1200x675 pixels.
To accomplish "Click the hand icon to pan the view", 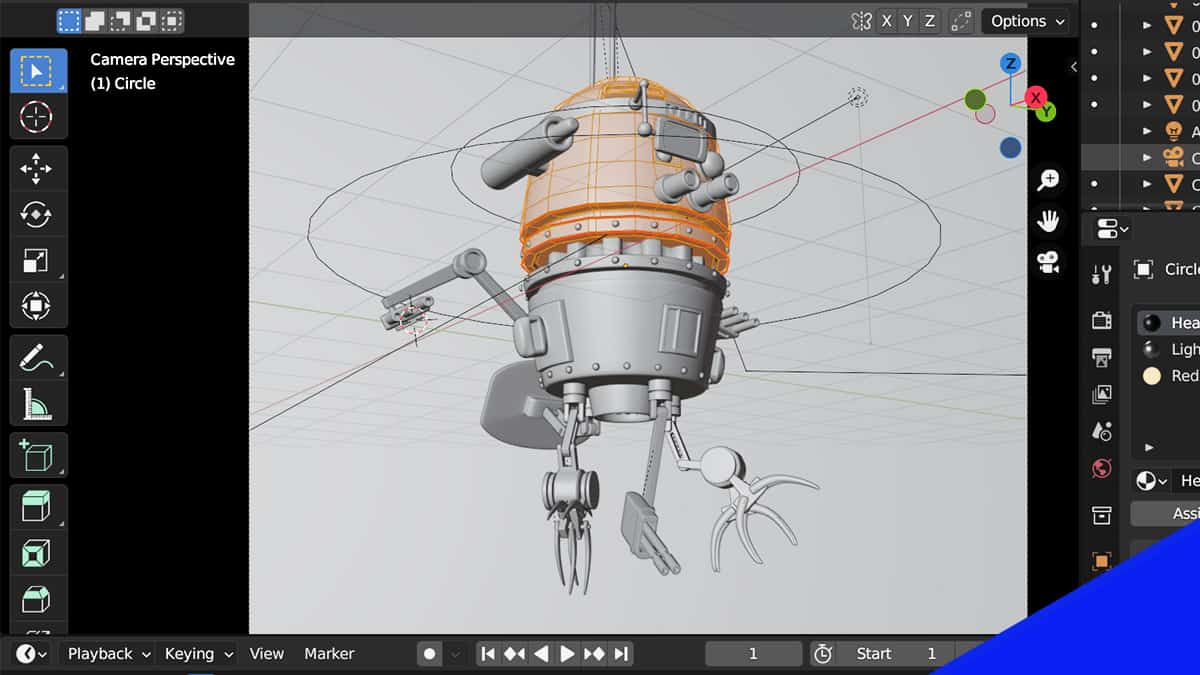I will [1048, 221].
